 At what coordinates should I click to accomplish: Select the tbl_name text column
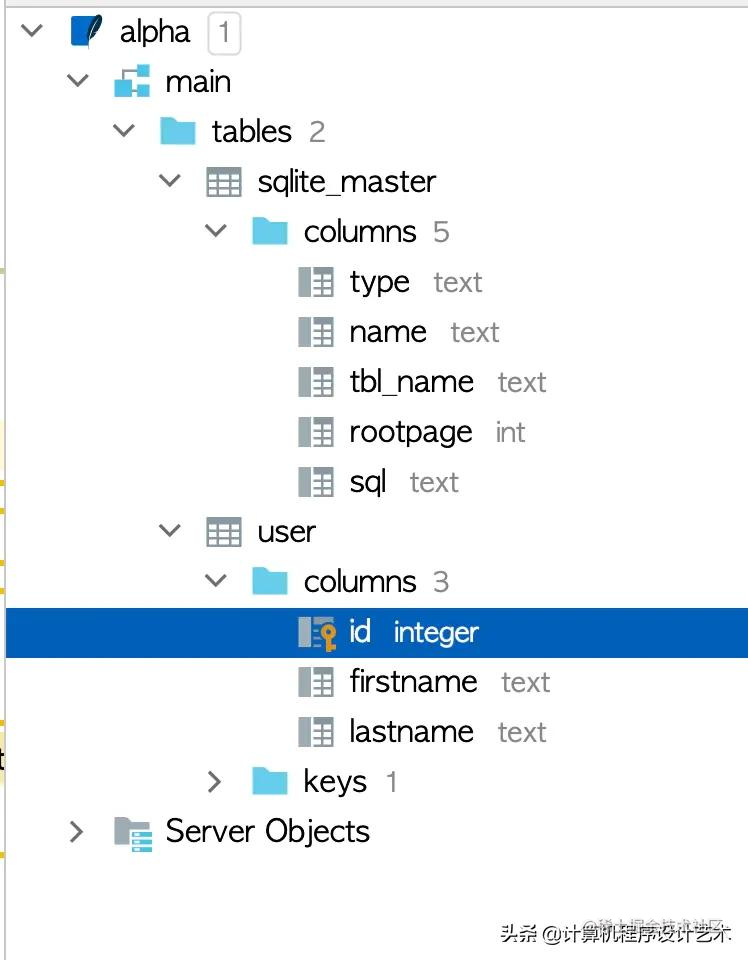coord(412,381)
